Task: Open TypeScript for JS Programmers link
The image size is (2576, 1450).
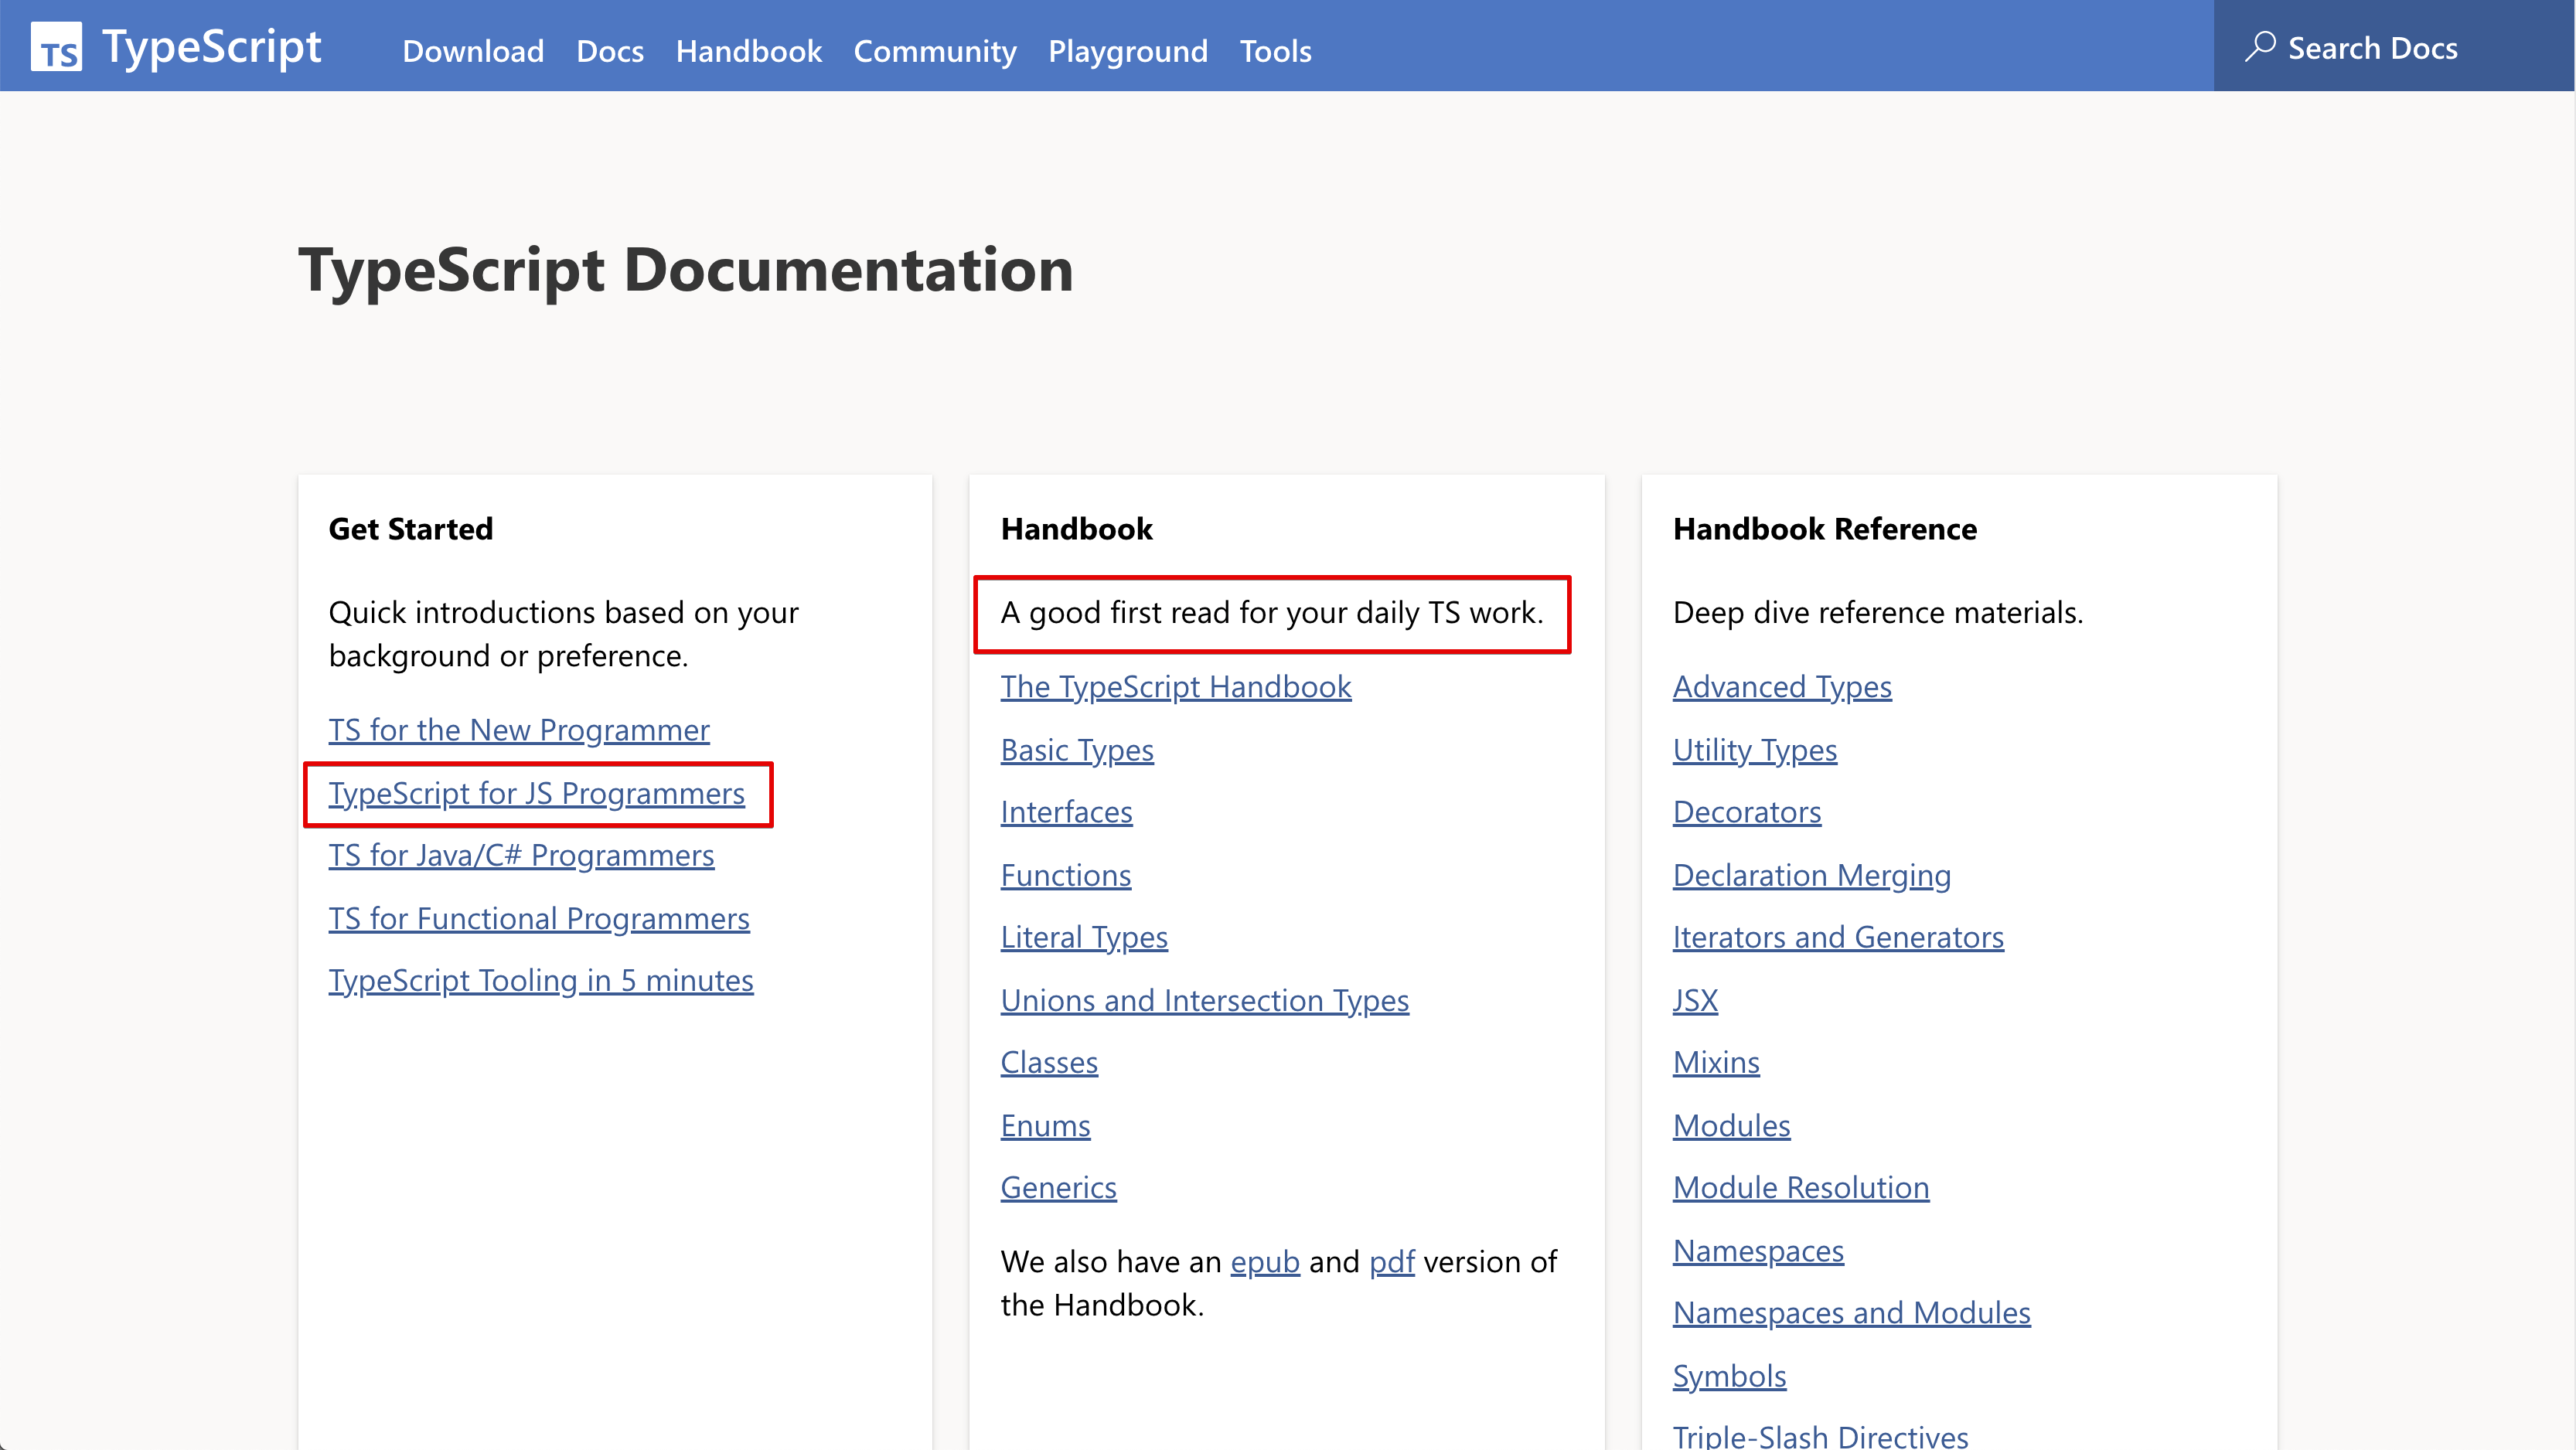Action: 536,793
